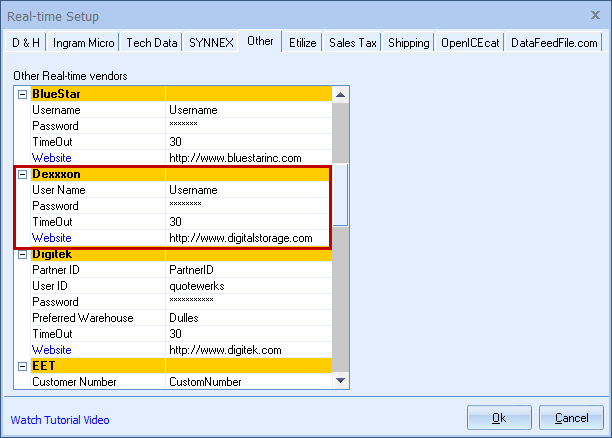Select the EET header row
612x438 pixels.
[x=181, y=366]
